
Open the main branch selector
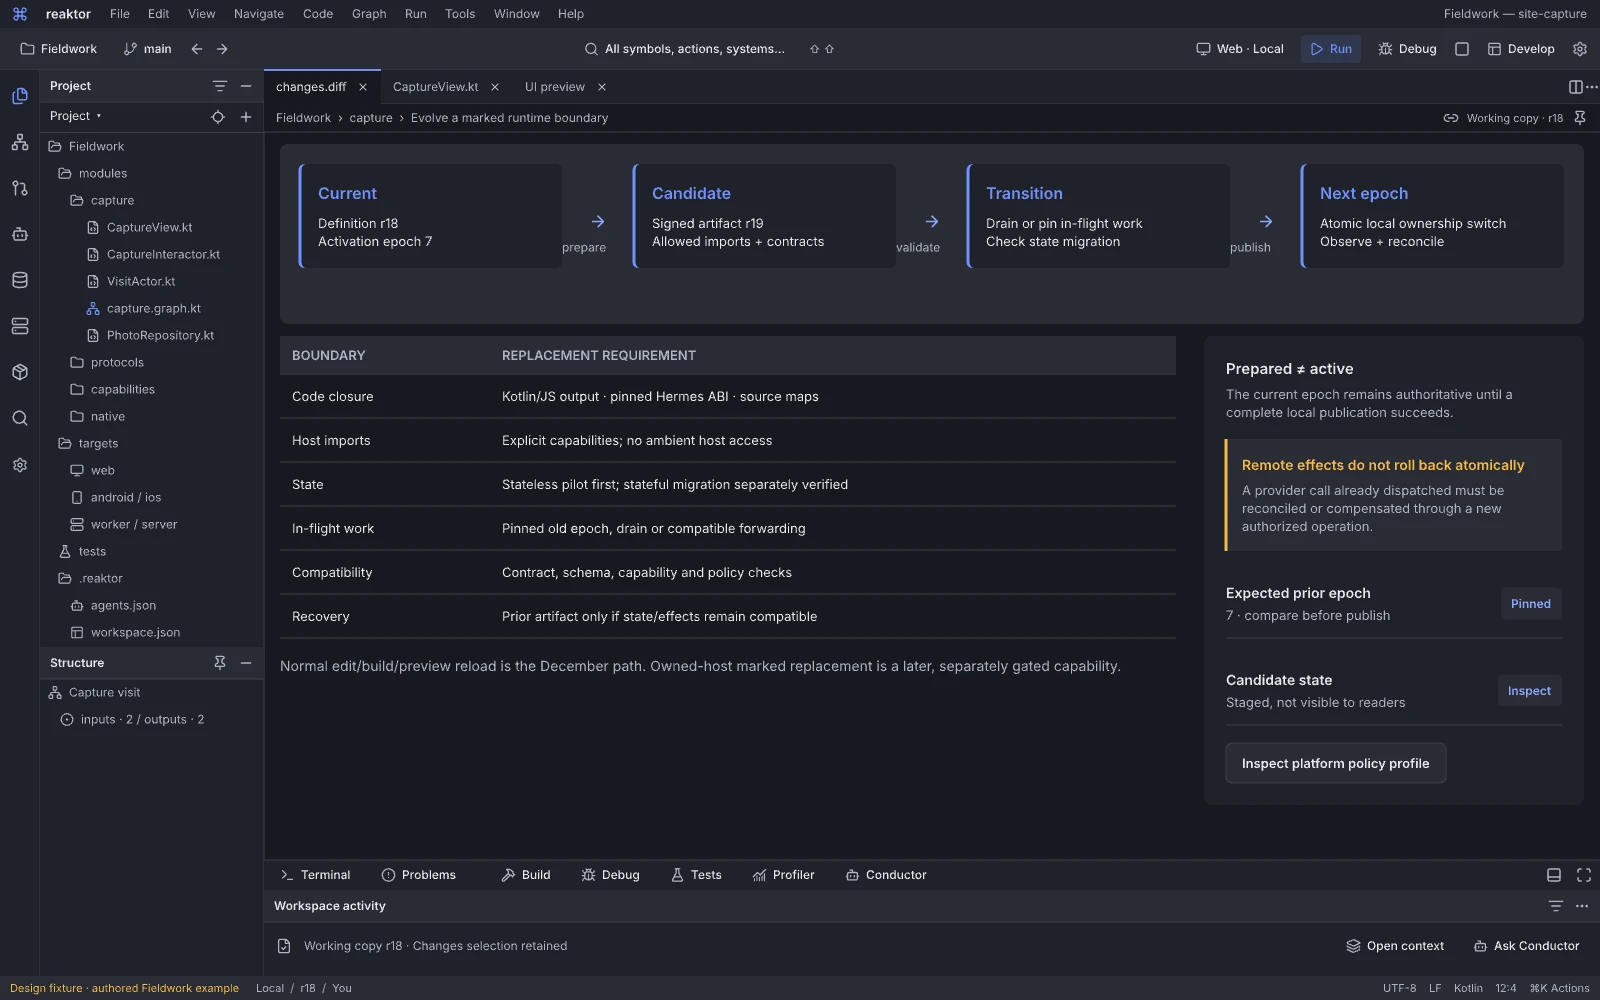pos(147,49)
